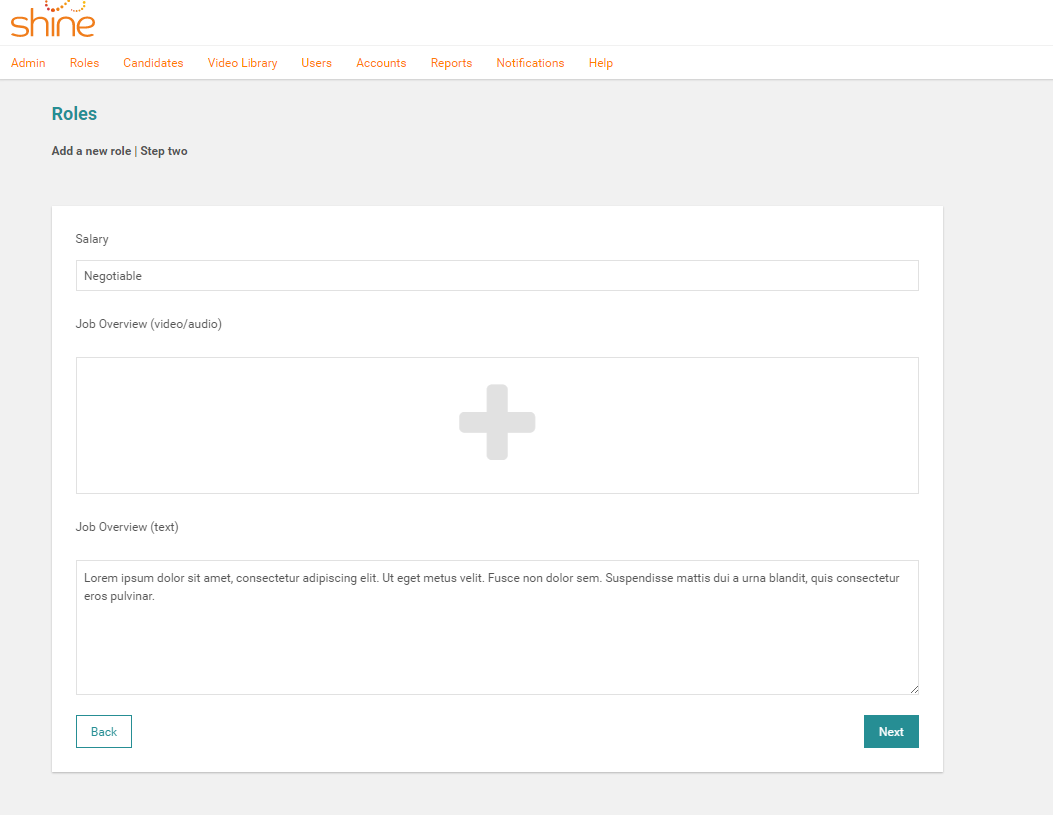Click the plus icon to add video
The width and height of the screenshot is (1053, 815).
(x=497, y=423)
